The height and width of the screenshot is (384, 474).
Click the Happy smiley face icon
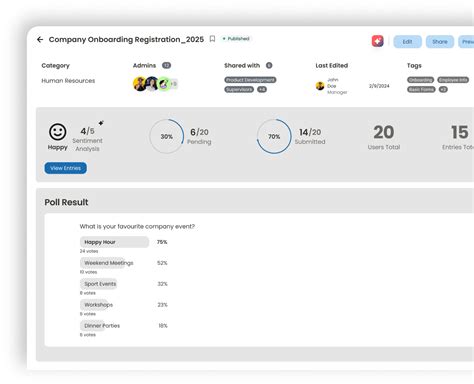(x=58, y=132)
